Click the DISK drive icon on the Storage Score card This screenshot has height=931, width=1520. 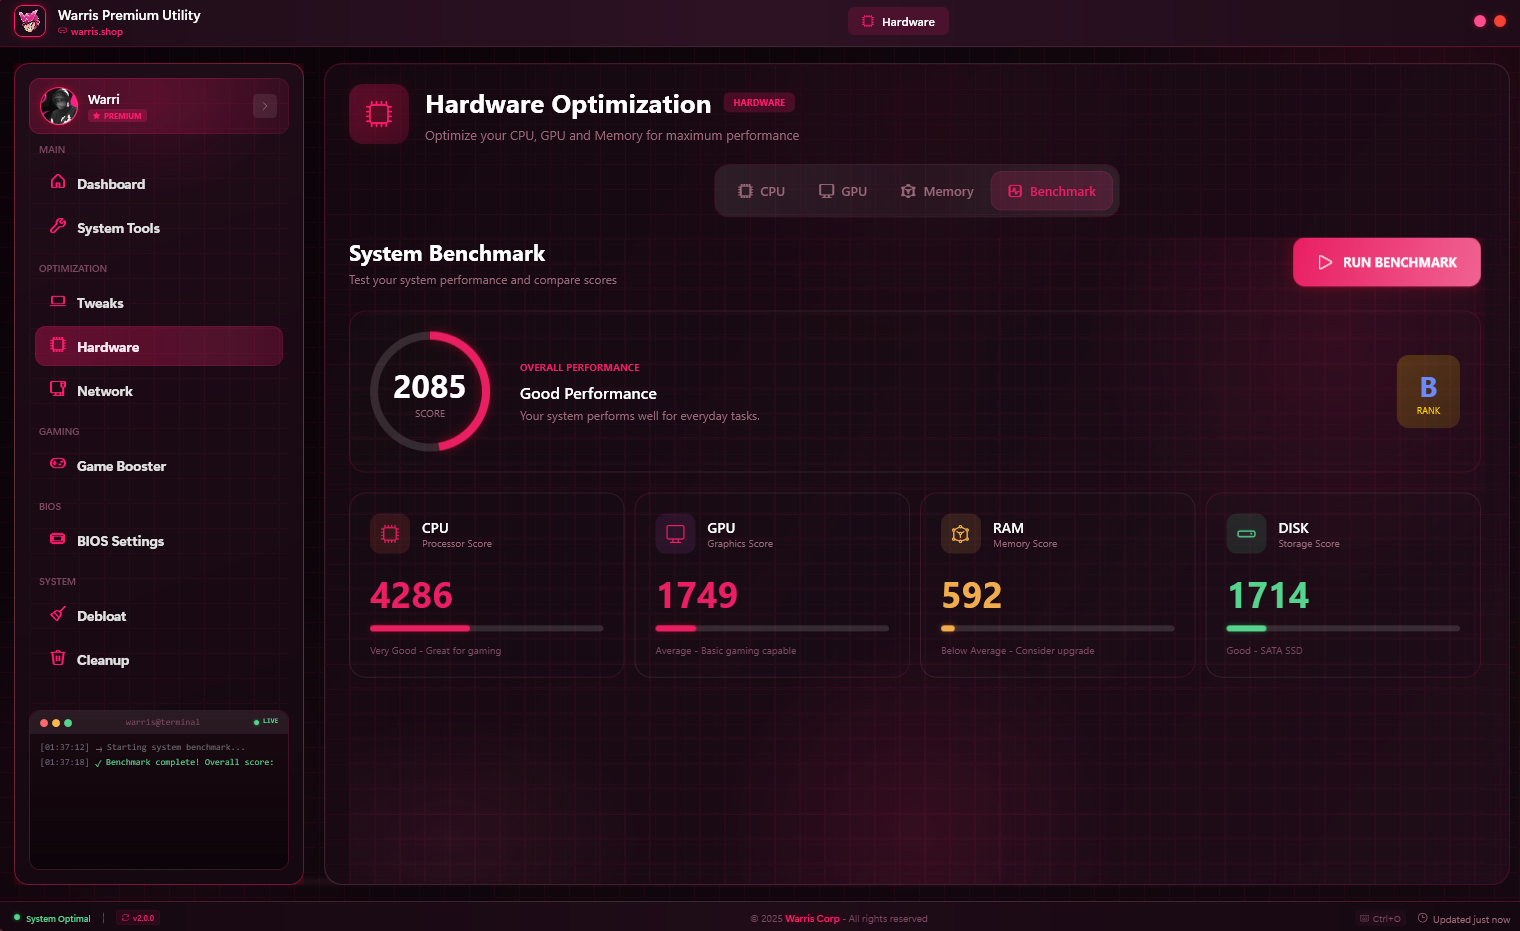coord(1246,533)
